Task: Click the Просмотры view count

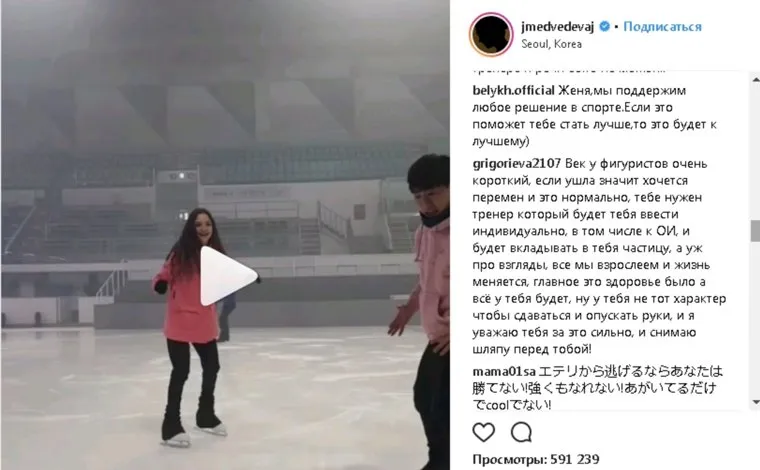Action: click(536, 459)
